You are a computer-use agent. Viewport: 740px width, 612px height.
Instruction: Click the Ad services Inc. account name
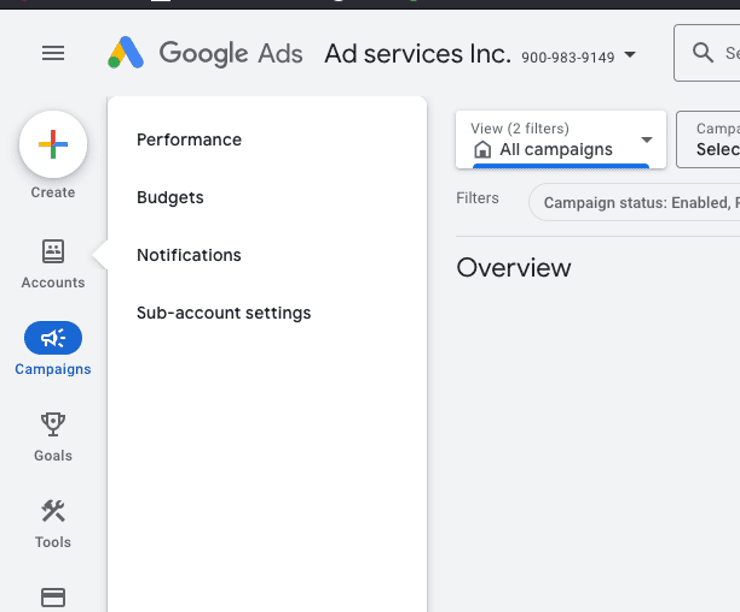point(417,54)
